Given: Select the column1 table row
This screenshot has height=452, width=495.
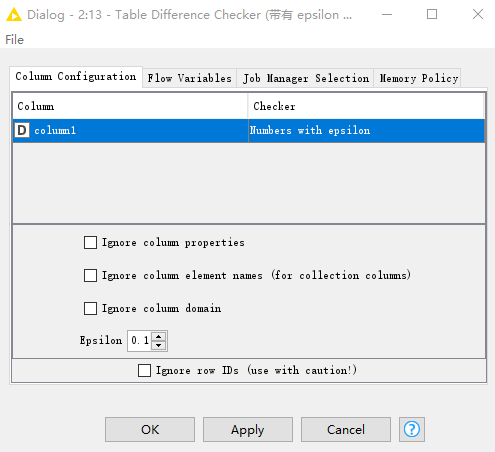Looking at the screenshot, I should 249,131.
